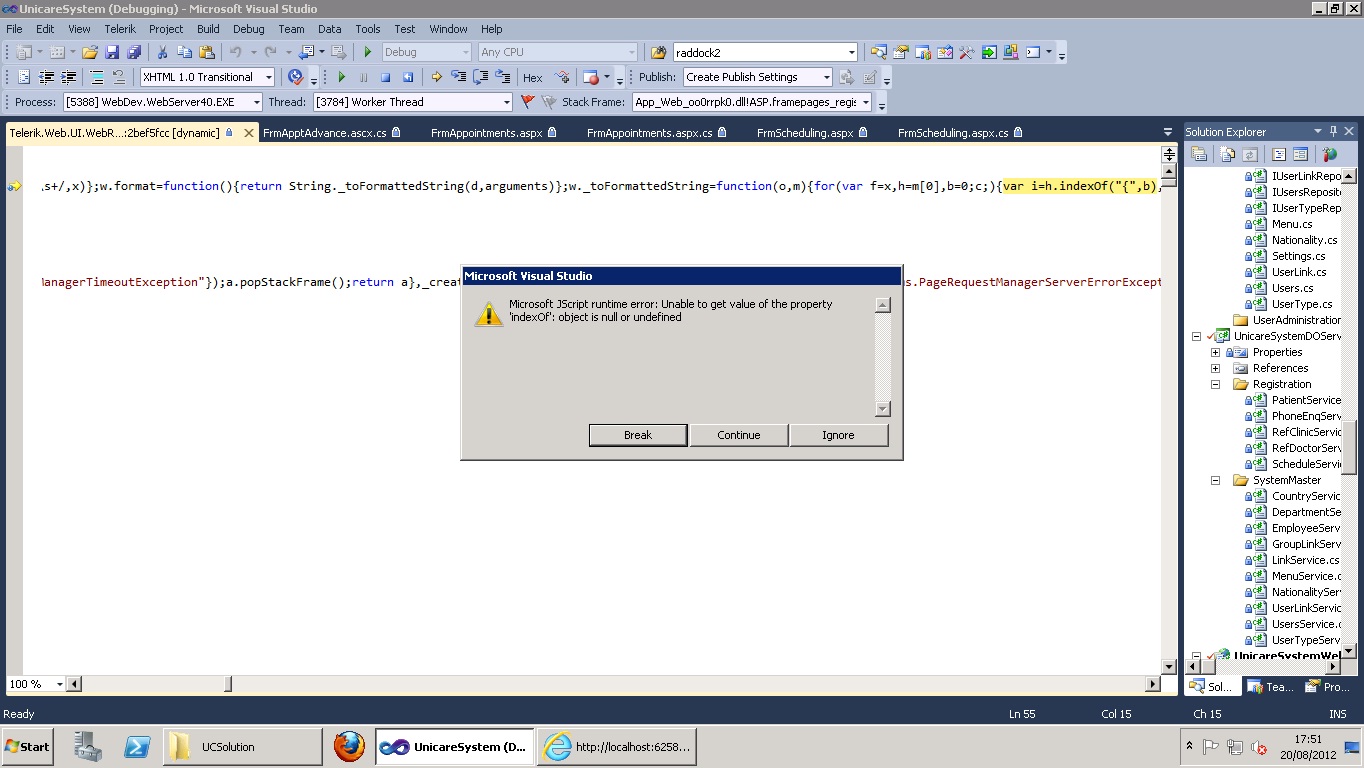Click the Step Into icon
Screen dimensions: 1364x768
click(x=458, y=77)
